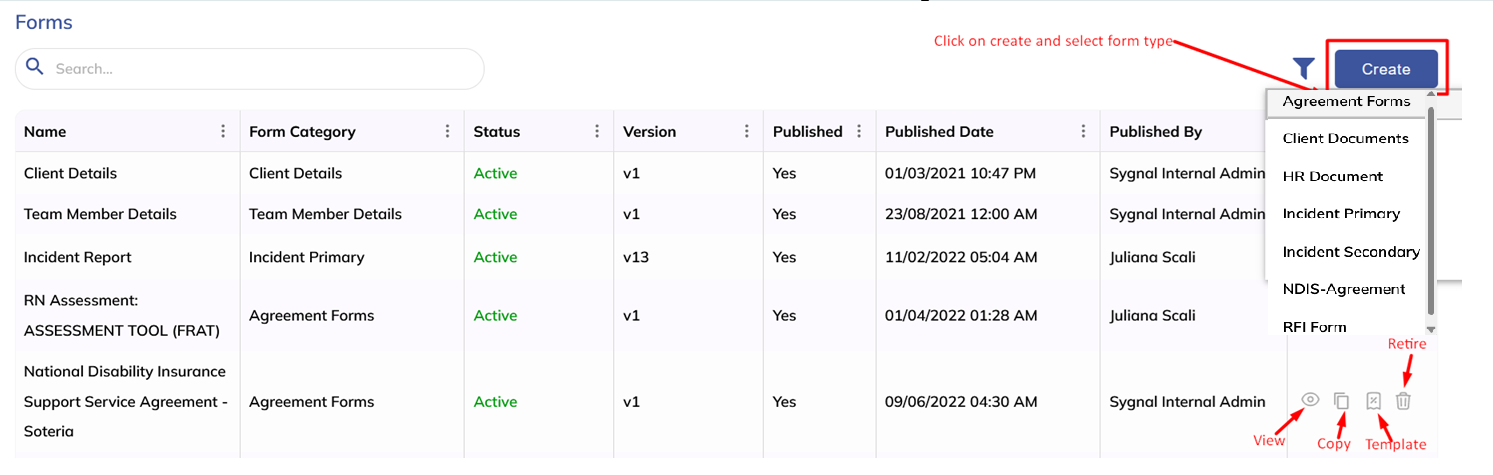Select Agreement Forms from the dropdown
Image resolution: width=1493 pixels, height=475 pixels.
[1346, 101]
